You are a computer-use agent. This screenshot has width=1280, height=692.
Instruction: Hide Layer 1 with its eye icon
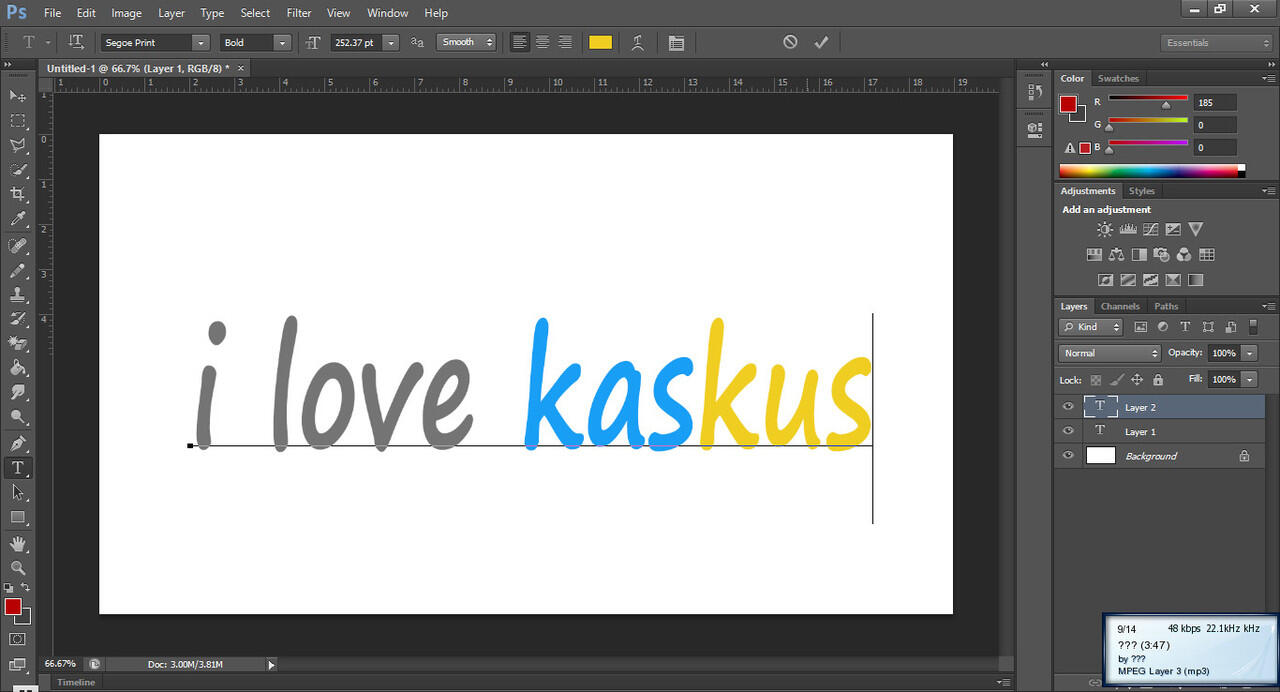[x=1068, y=431]
